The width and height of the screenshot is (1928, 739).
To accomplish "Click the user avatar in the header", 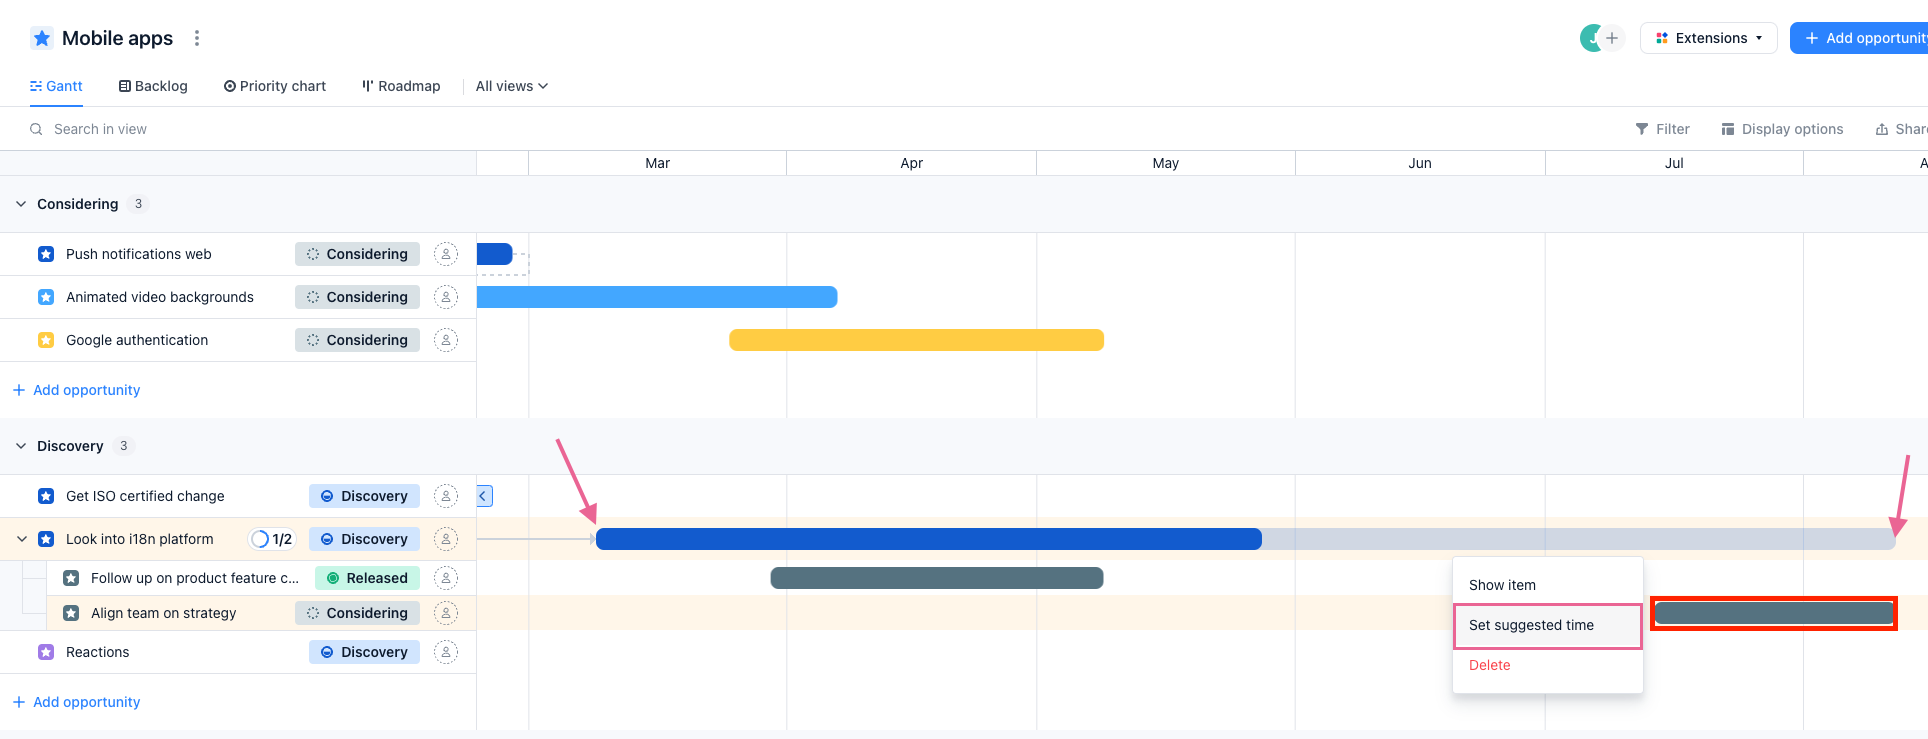I will click(1591, 38).
